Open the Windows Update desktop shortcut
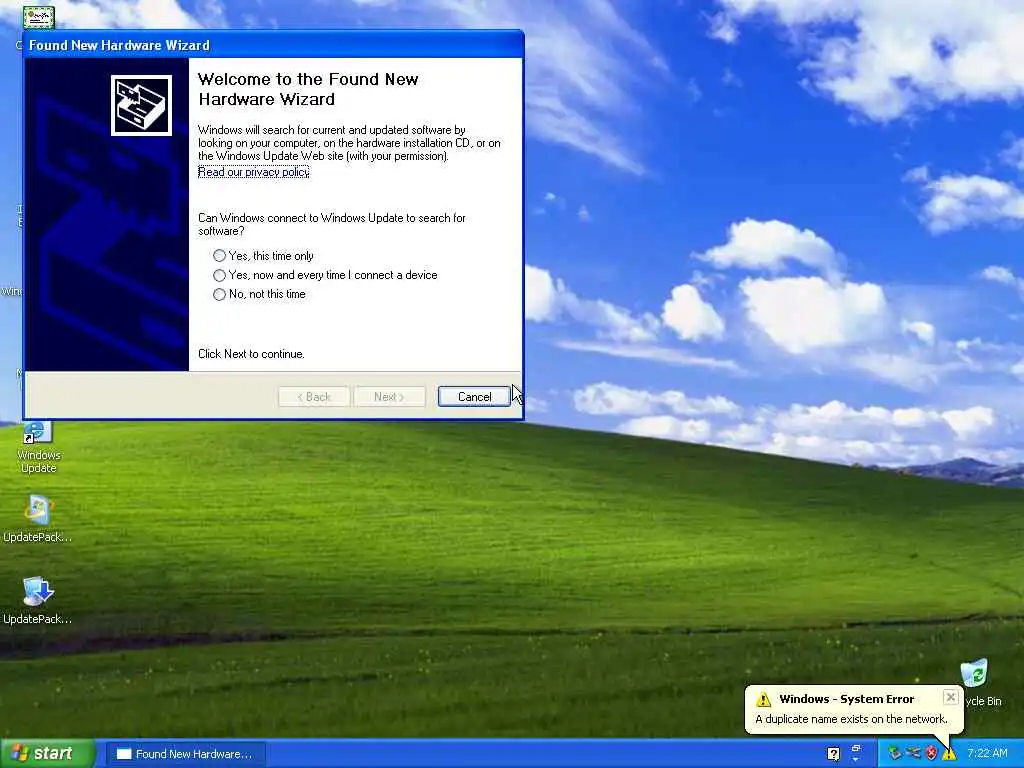Screen dimensions: 1024x768 click(38, 447)
